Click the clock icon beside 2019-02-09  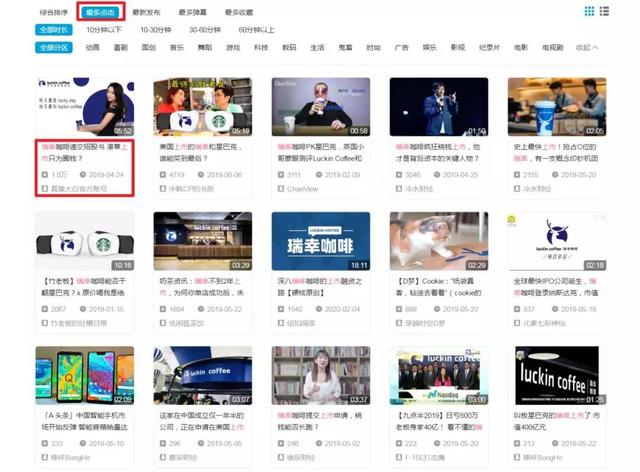pos(319,174)
